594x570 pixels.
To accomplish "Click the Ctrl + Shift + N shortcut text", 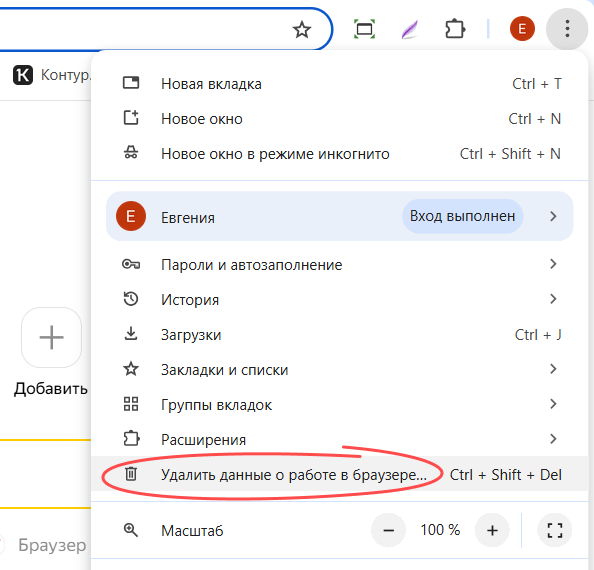I will pos(510,154).
